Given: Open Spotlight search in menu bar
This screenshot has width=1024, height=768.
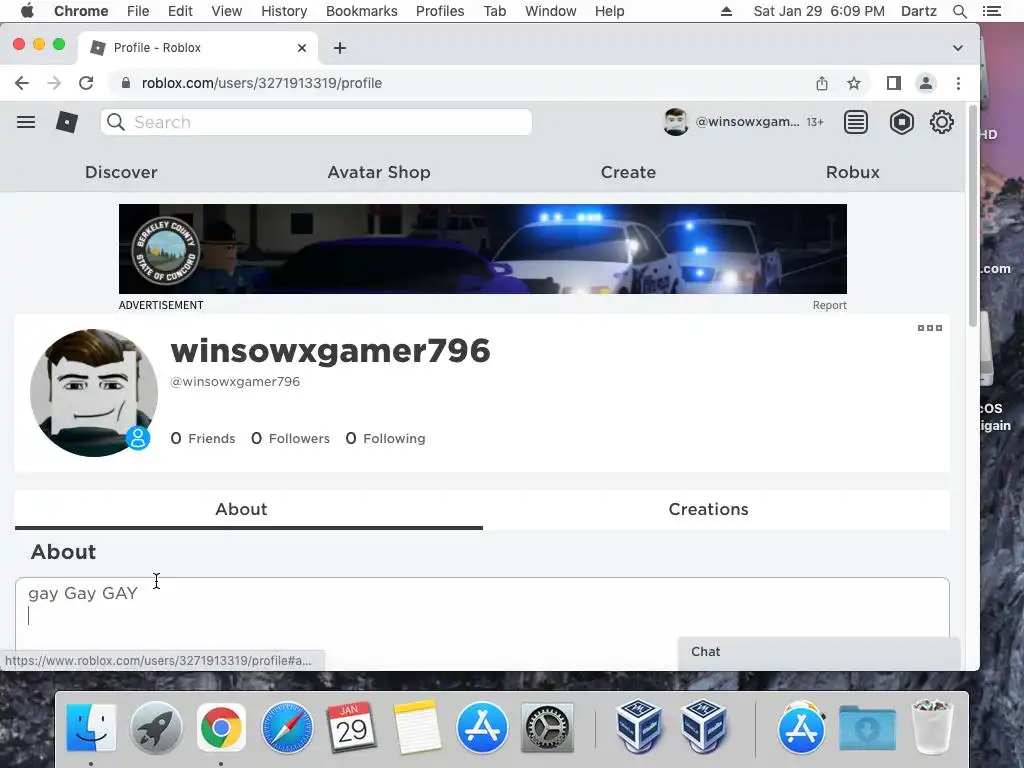Looking at the screenshot, I should (x=959, y=11).
